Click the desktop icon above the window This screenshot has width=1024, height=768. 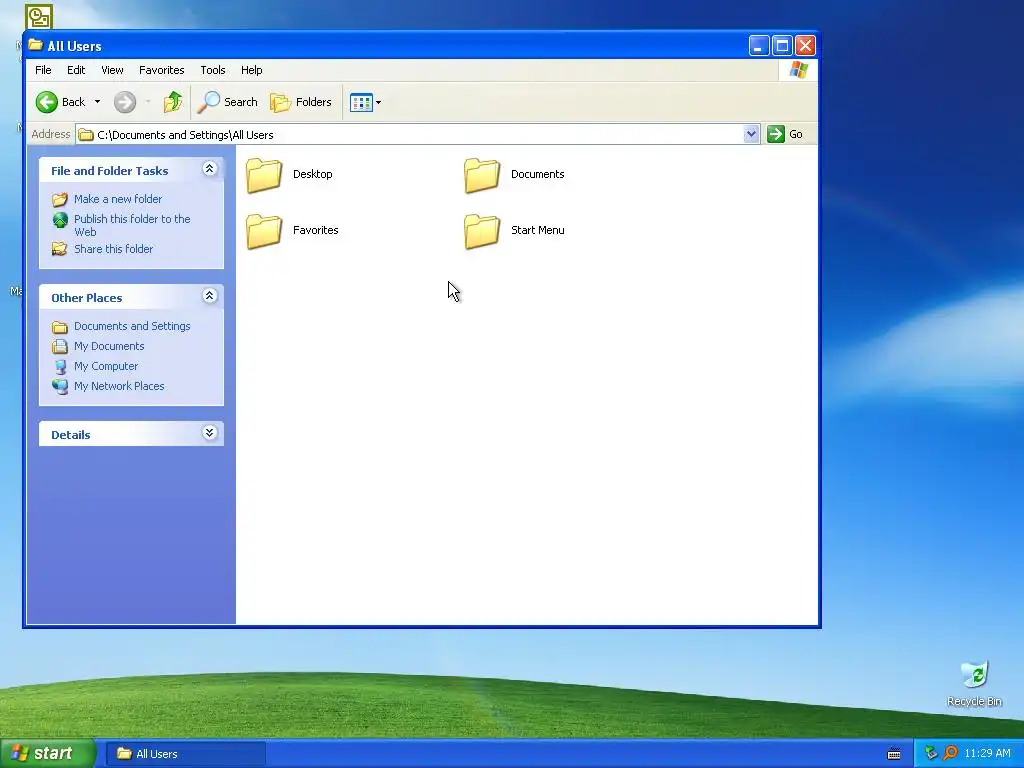(x=39, y=16)
